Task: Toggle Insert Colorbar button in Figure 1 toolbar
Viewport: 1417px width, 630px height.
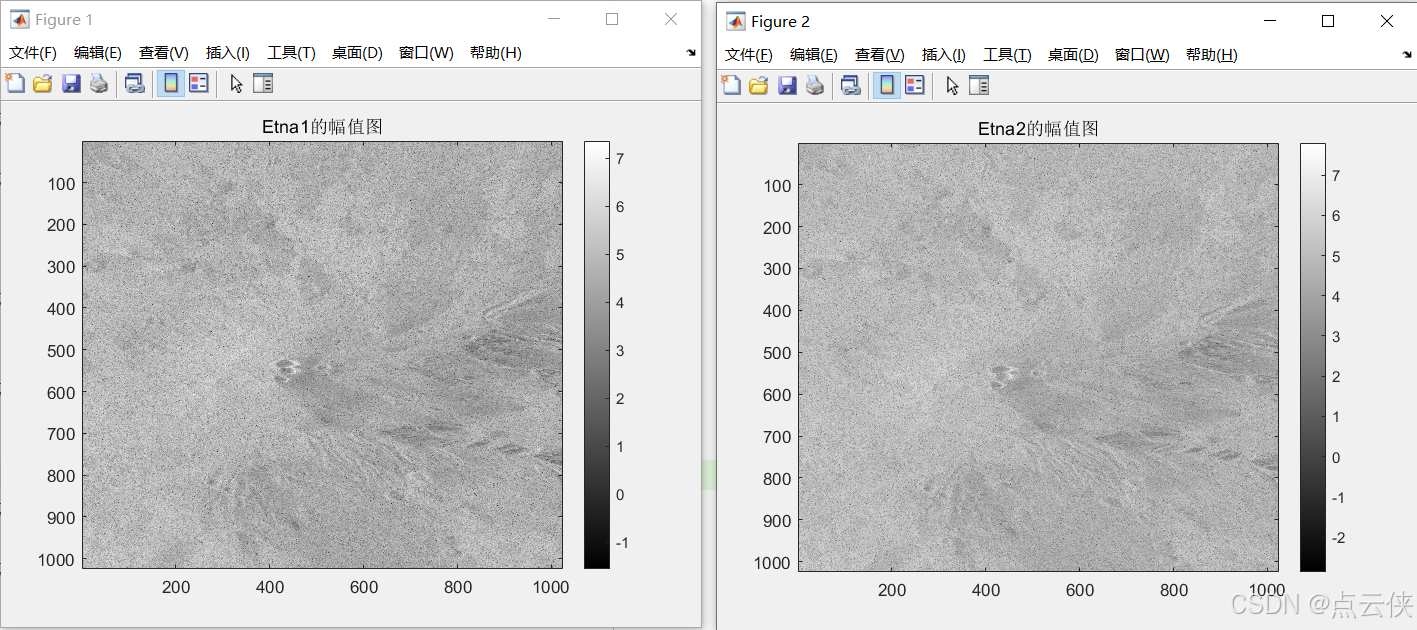Action: click(x=171, y=84)
